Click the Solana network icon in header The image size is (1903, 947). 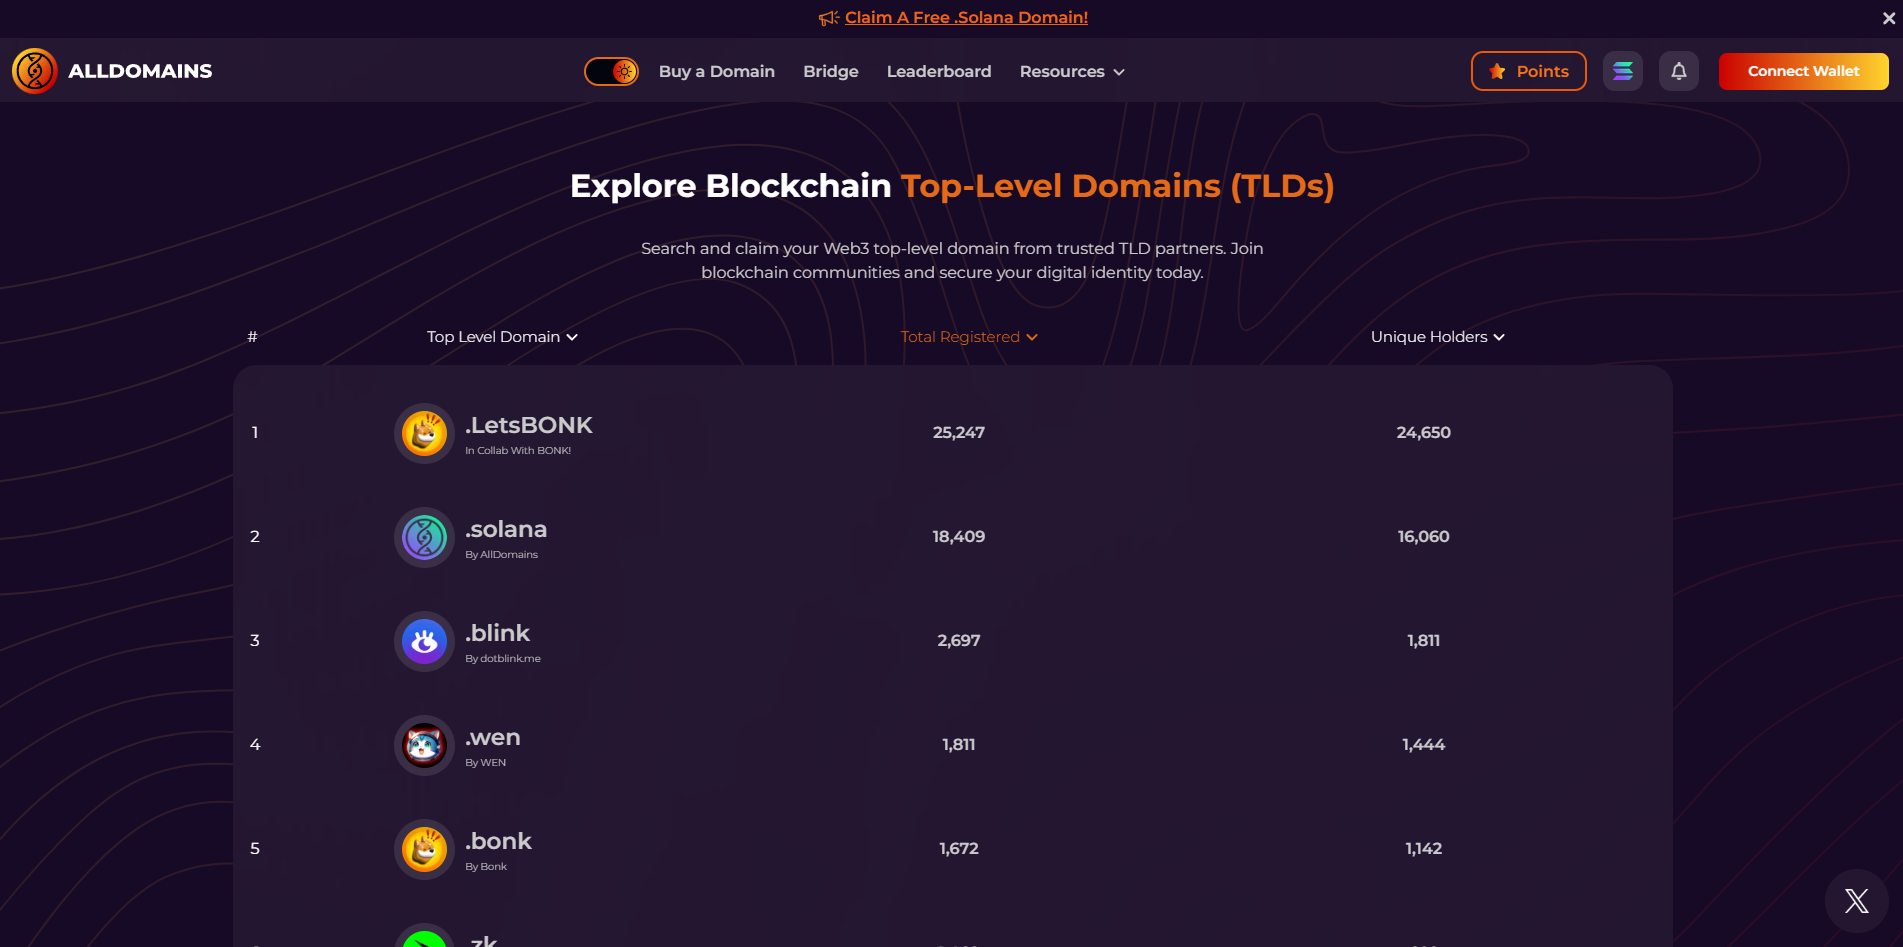click(x=1623, y=70)
